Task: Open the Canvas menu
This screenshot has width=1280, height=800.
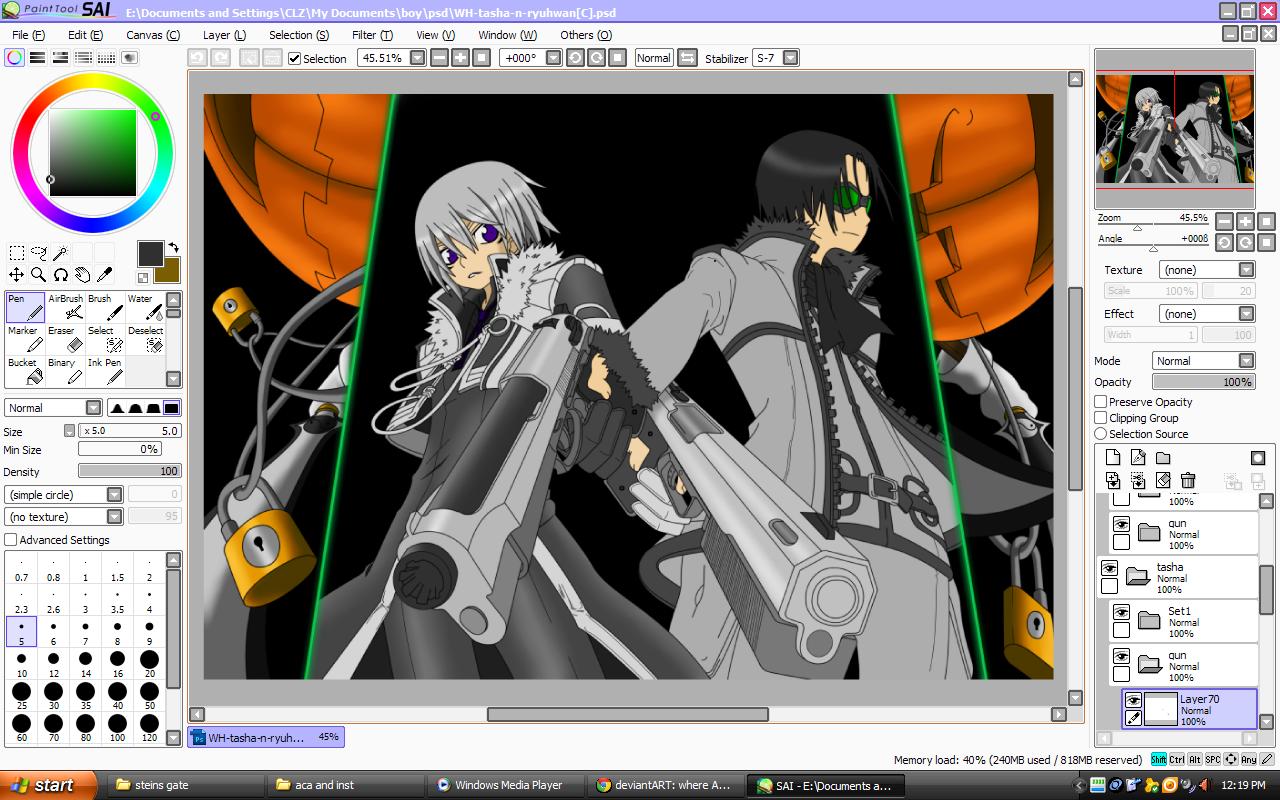Action: (x=153, y=35)
